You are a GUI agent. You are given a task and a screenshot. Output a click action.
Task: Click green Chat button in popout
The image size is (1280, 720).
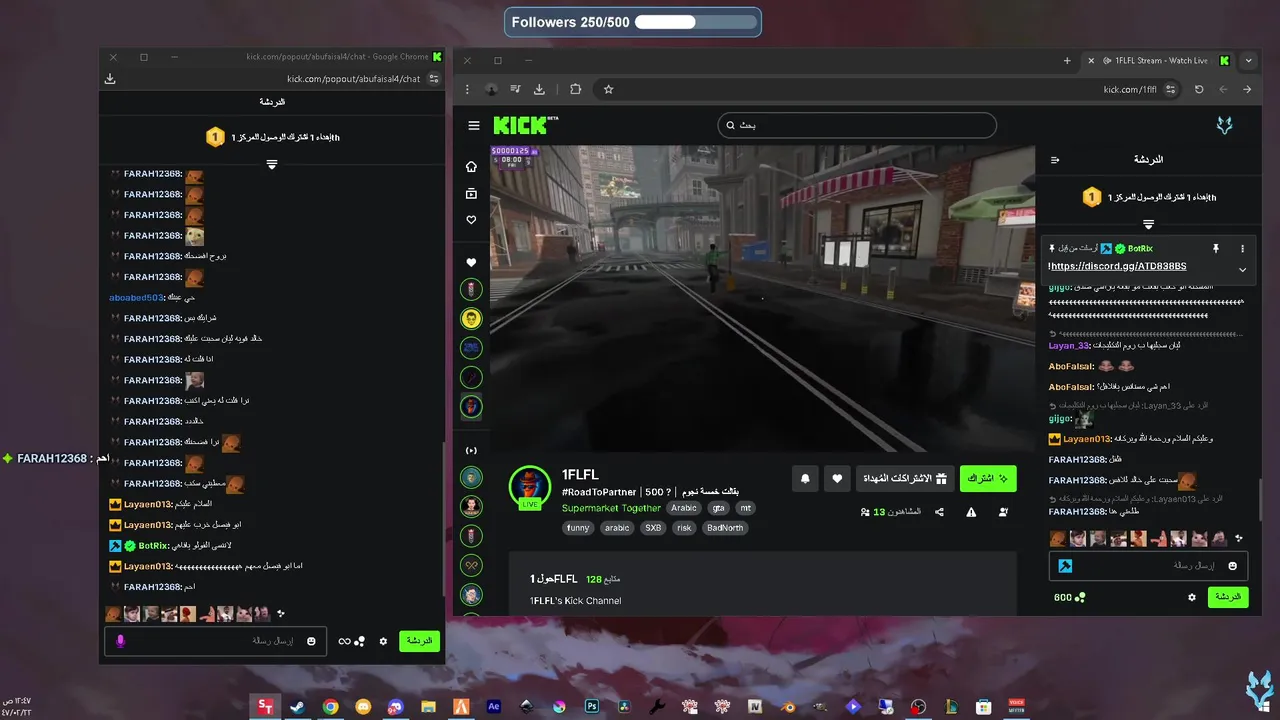[420, 641]
